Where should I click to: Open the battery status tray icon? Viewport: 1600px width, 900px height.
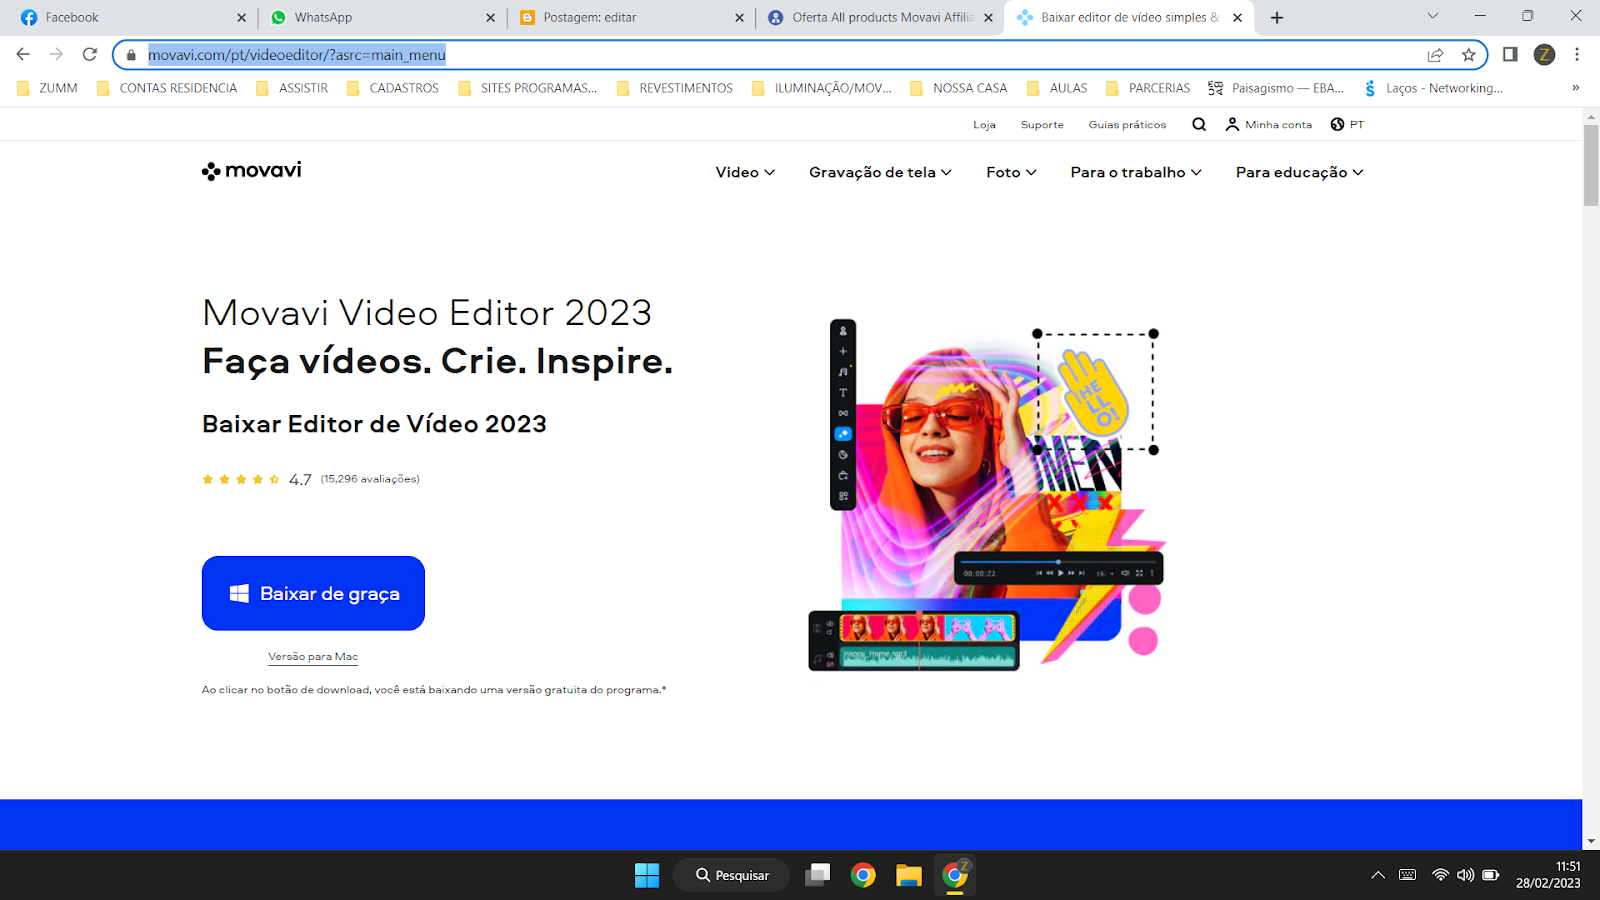(1490, 875)
